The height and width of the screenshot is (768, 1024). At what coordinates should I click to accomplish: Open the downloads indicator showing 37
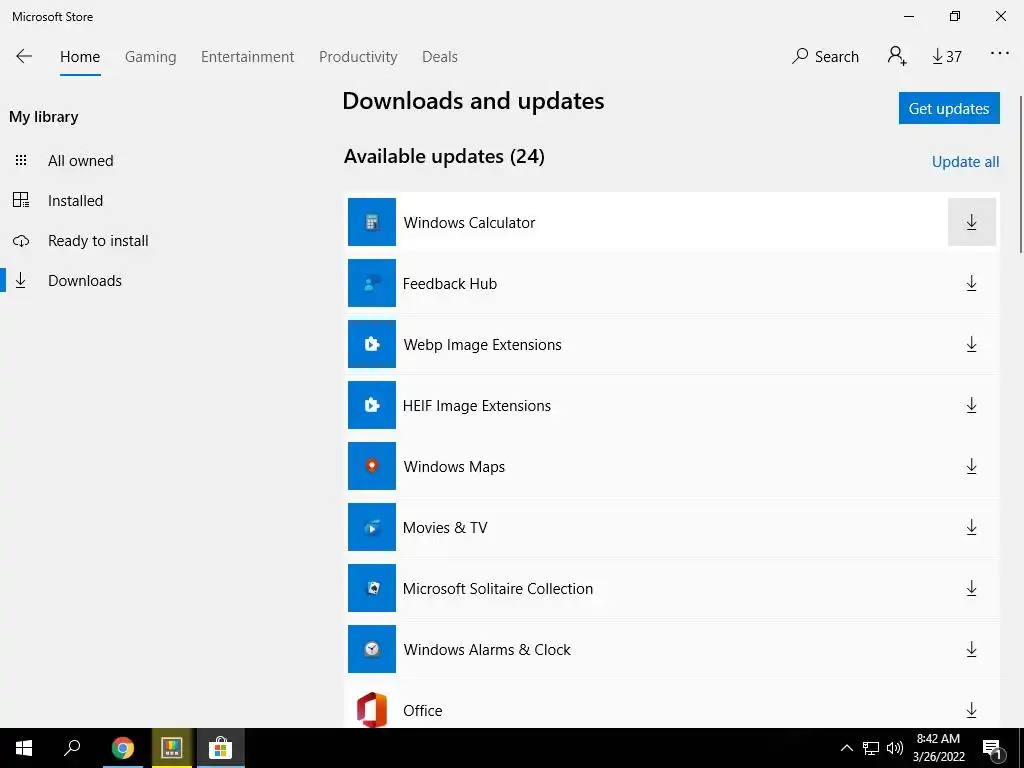(947, 57)
